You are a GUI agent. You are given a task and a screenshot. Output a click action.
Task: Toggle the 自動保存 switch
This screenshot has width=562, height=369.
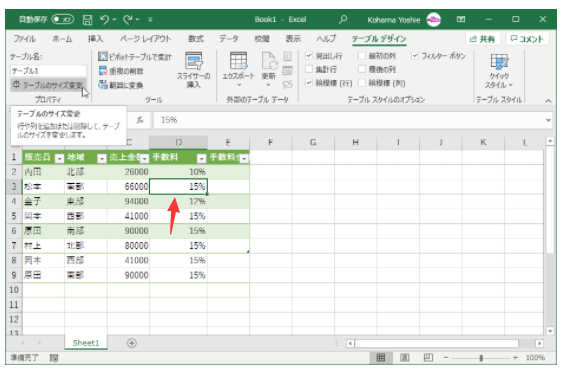click(x=63, y=19)
